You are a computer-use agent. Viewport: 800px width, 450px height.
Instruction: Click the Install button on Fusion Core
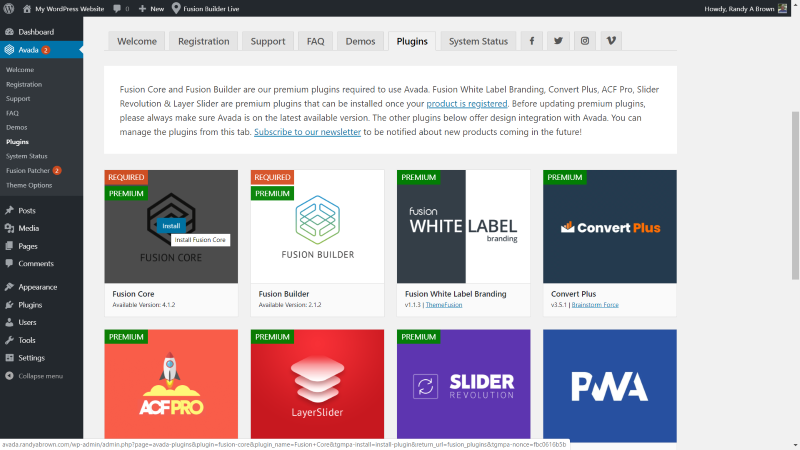click(x=171, y=226)
